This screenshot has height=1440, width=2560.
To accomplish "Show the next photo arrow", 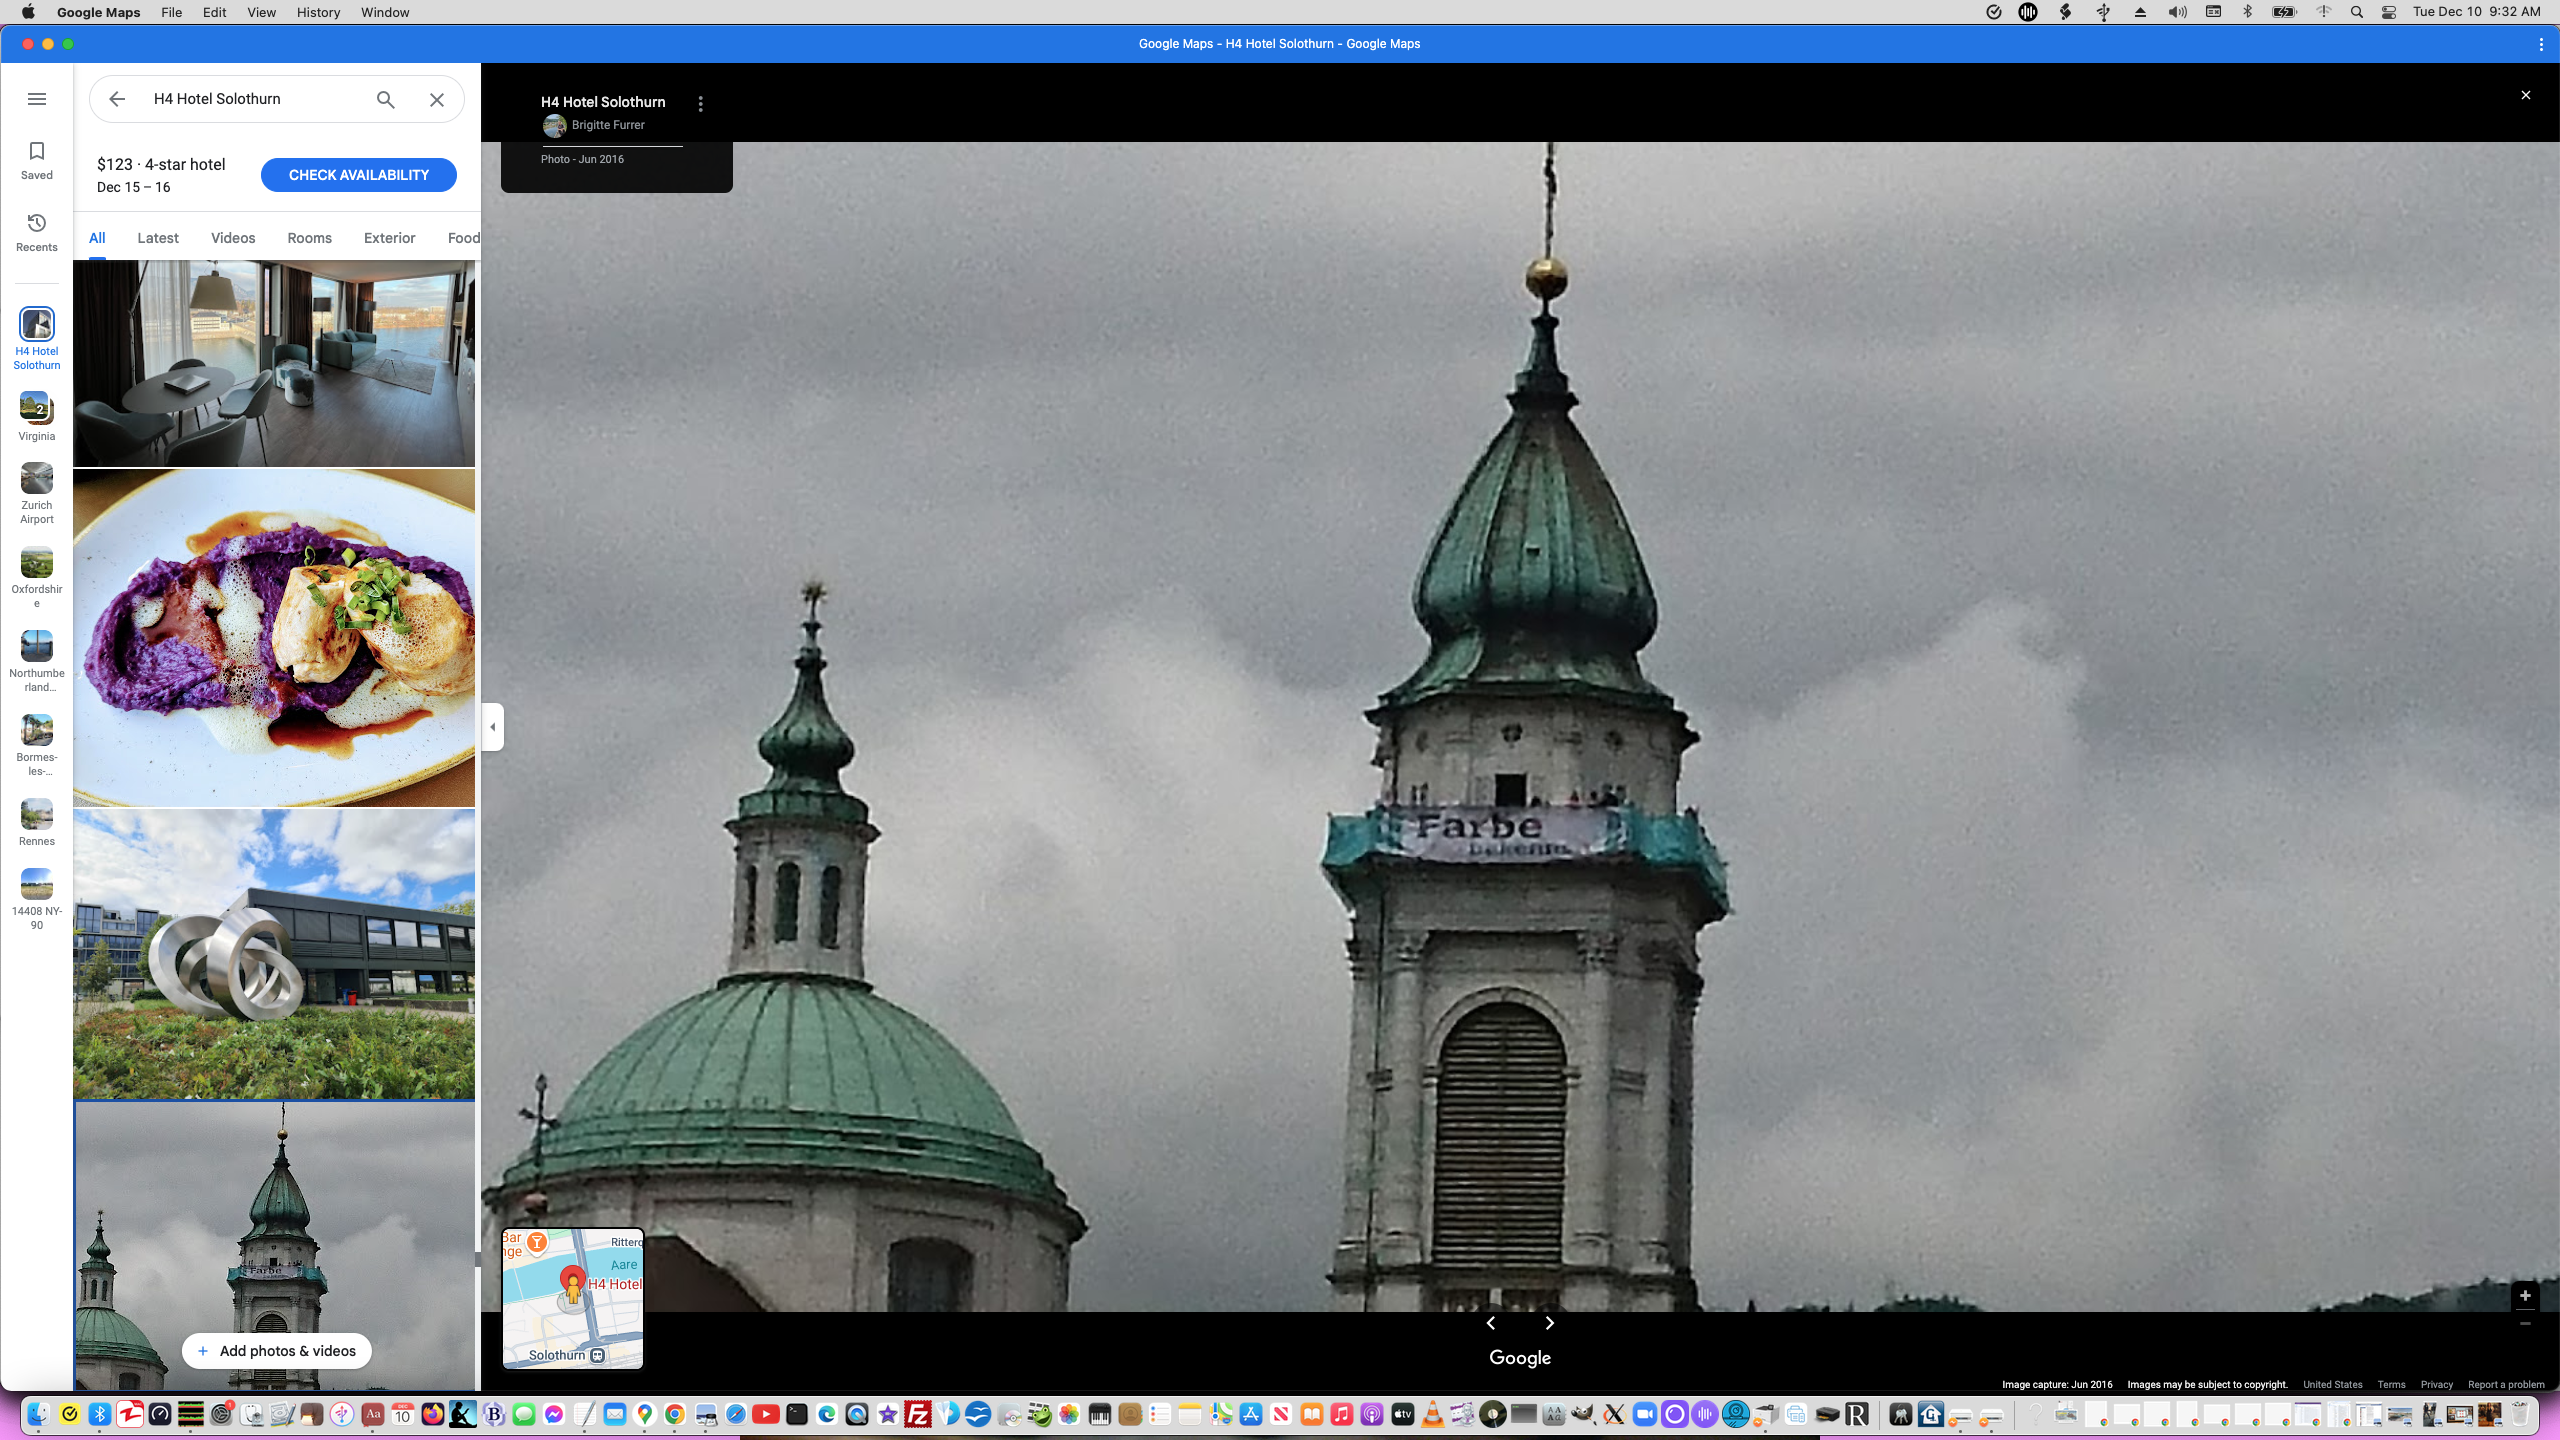I will (x=1549, y=1323).
